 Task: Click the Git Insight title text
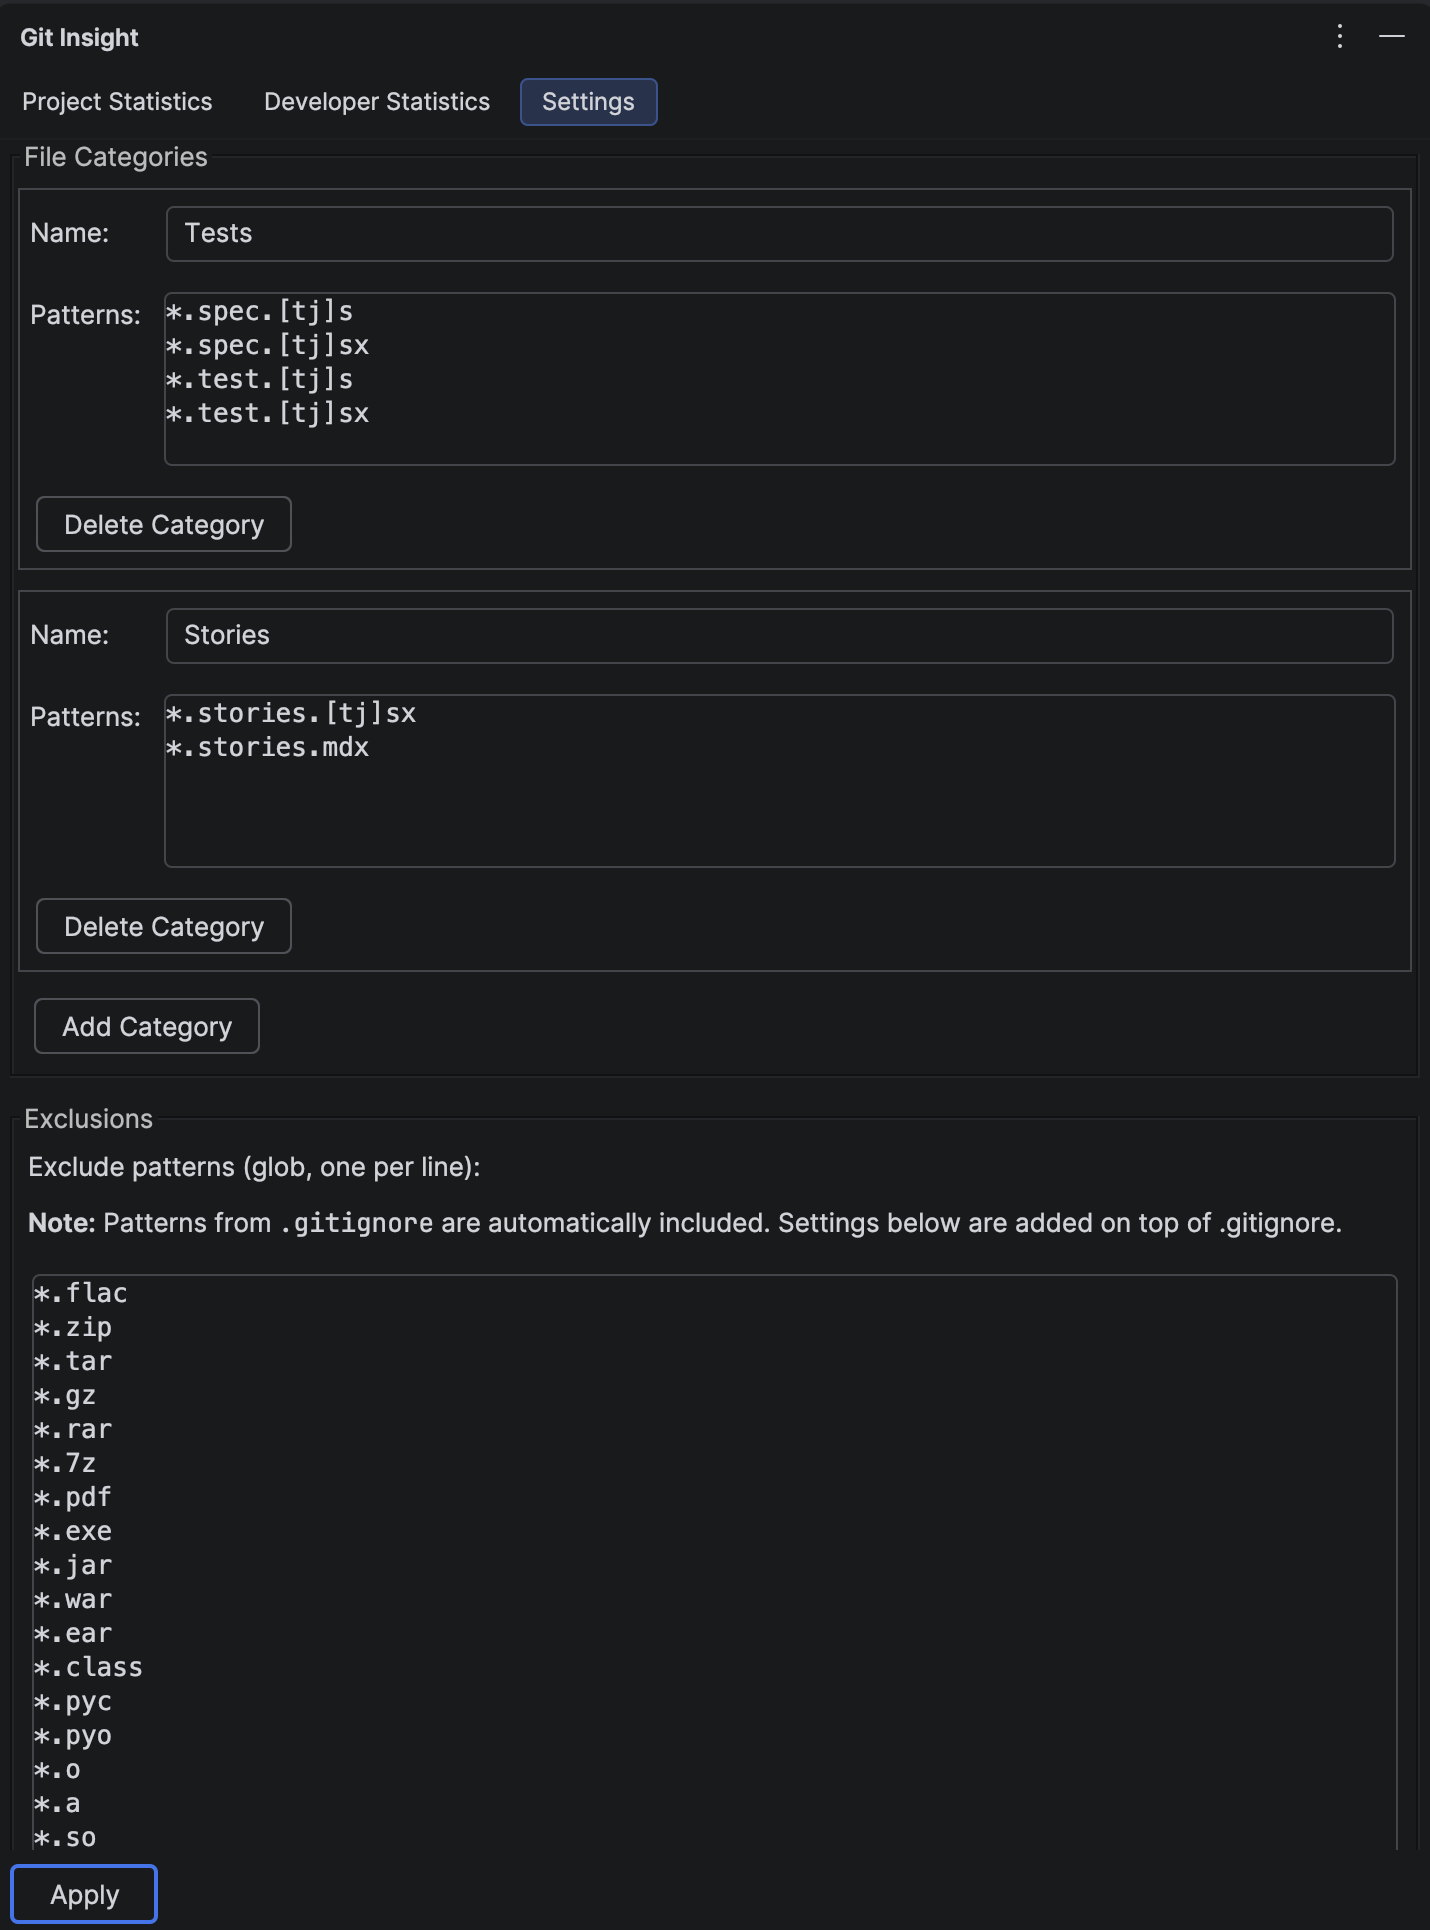coord(80,36)
